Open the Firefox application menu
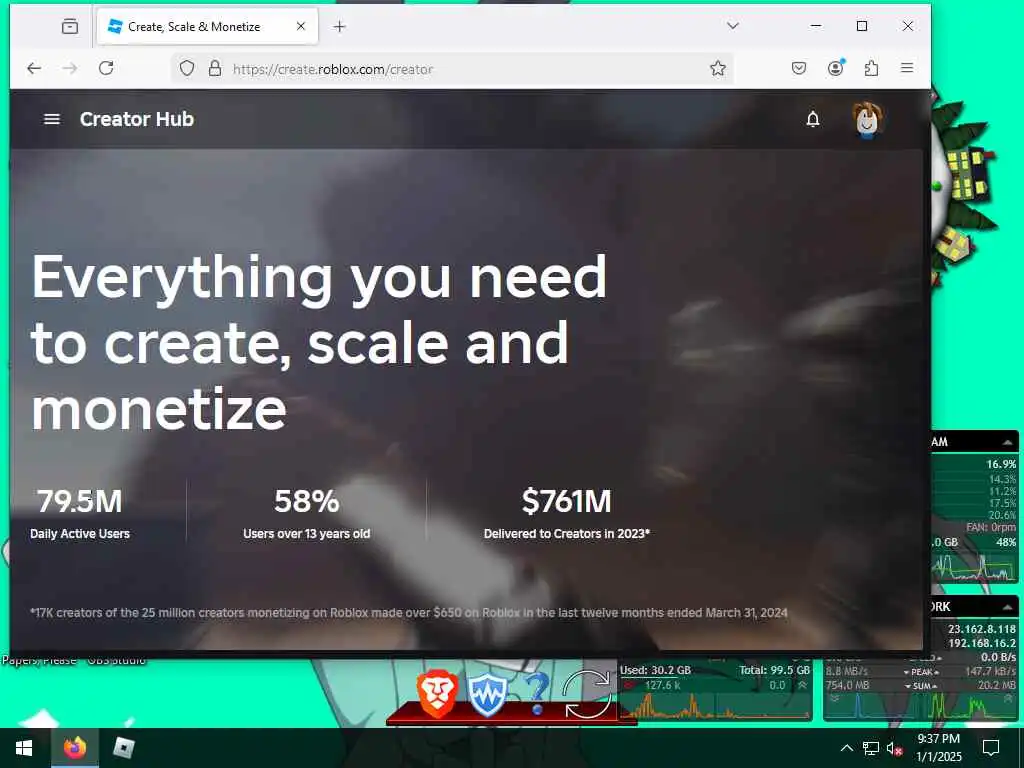Screen dimensions: 1024x768 point(907,68)
